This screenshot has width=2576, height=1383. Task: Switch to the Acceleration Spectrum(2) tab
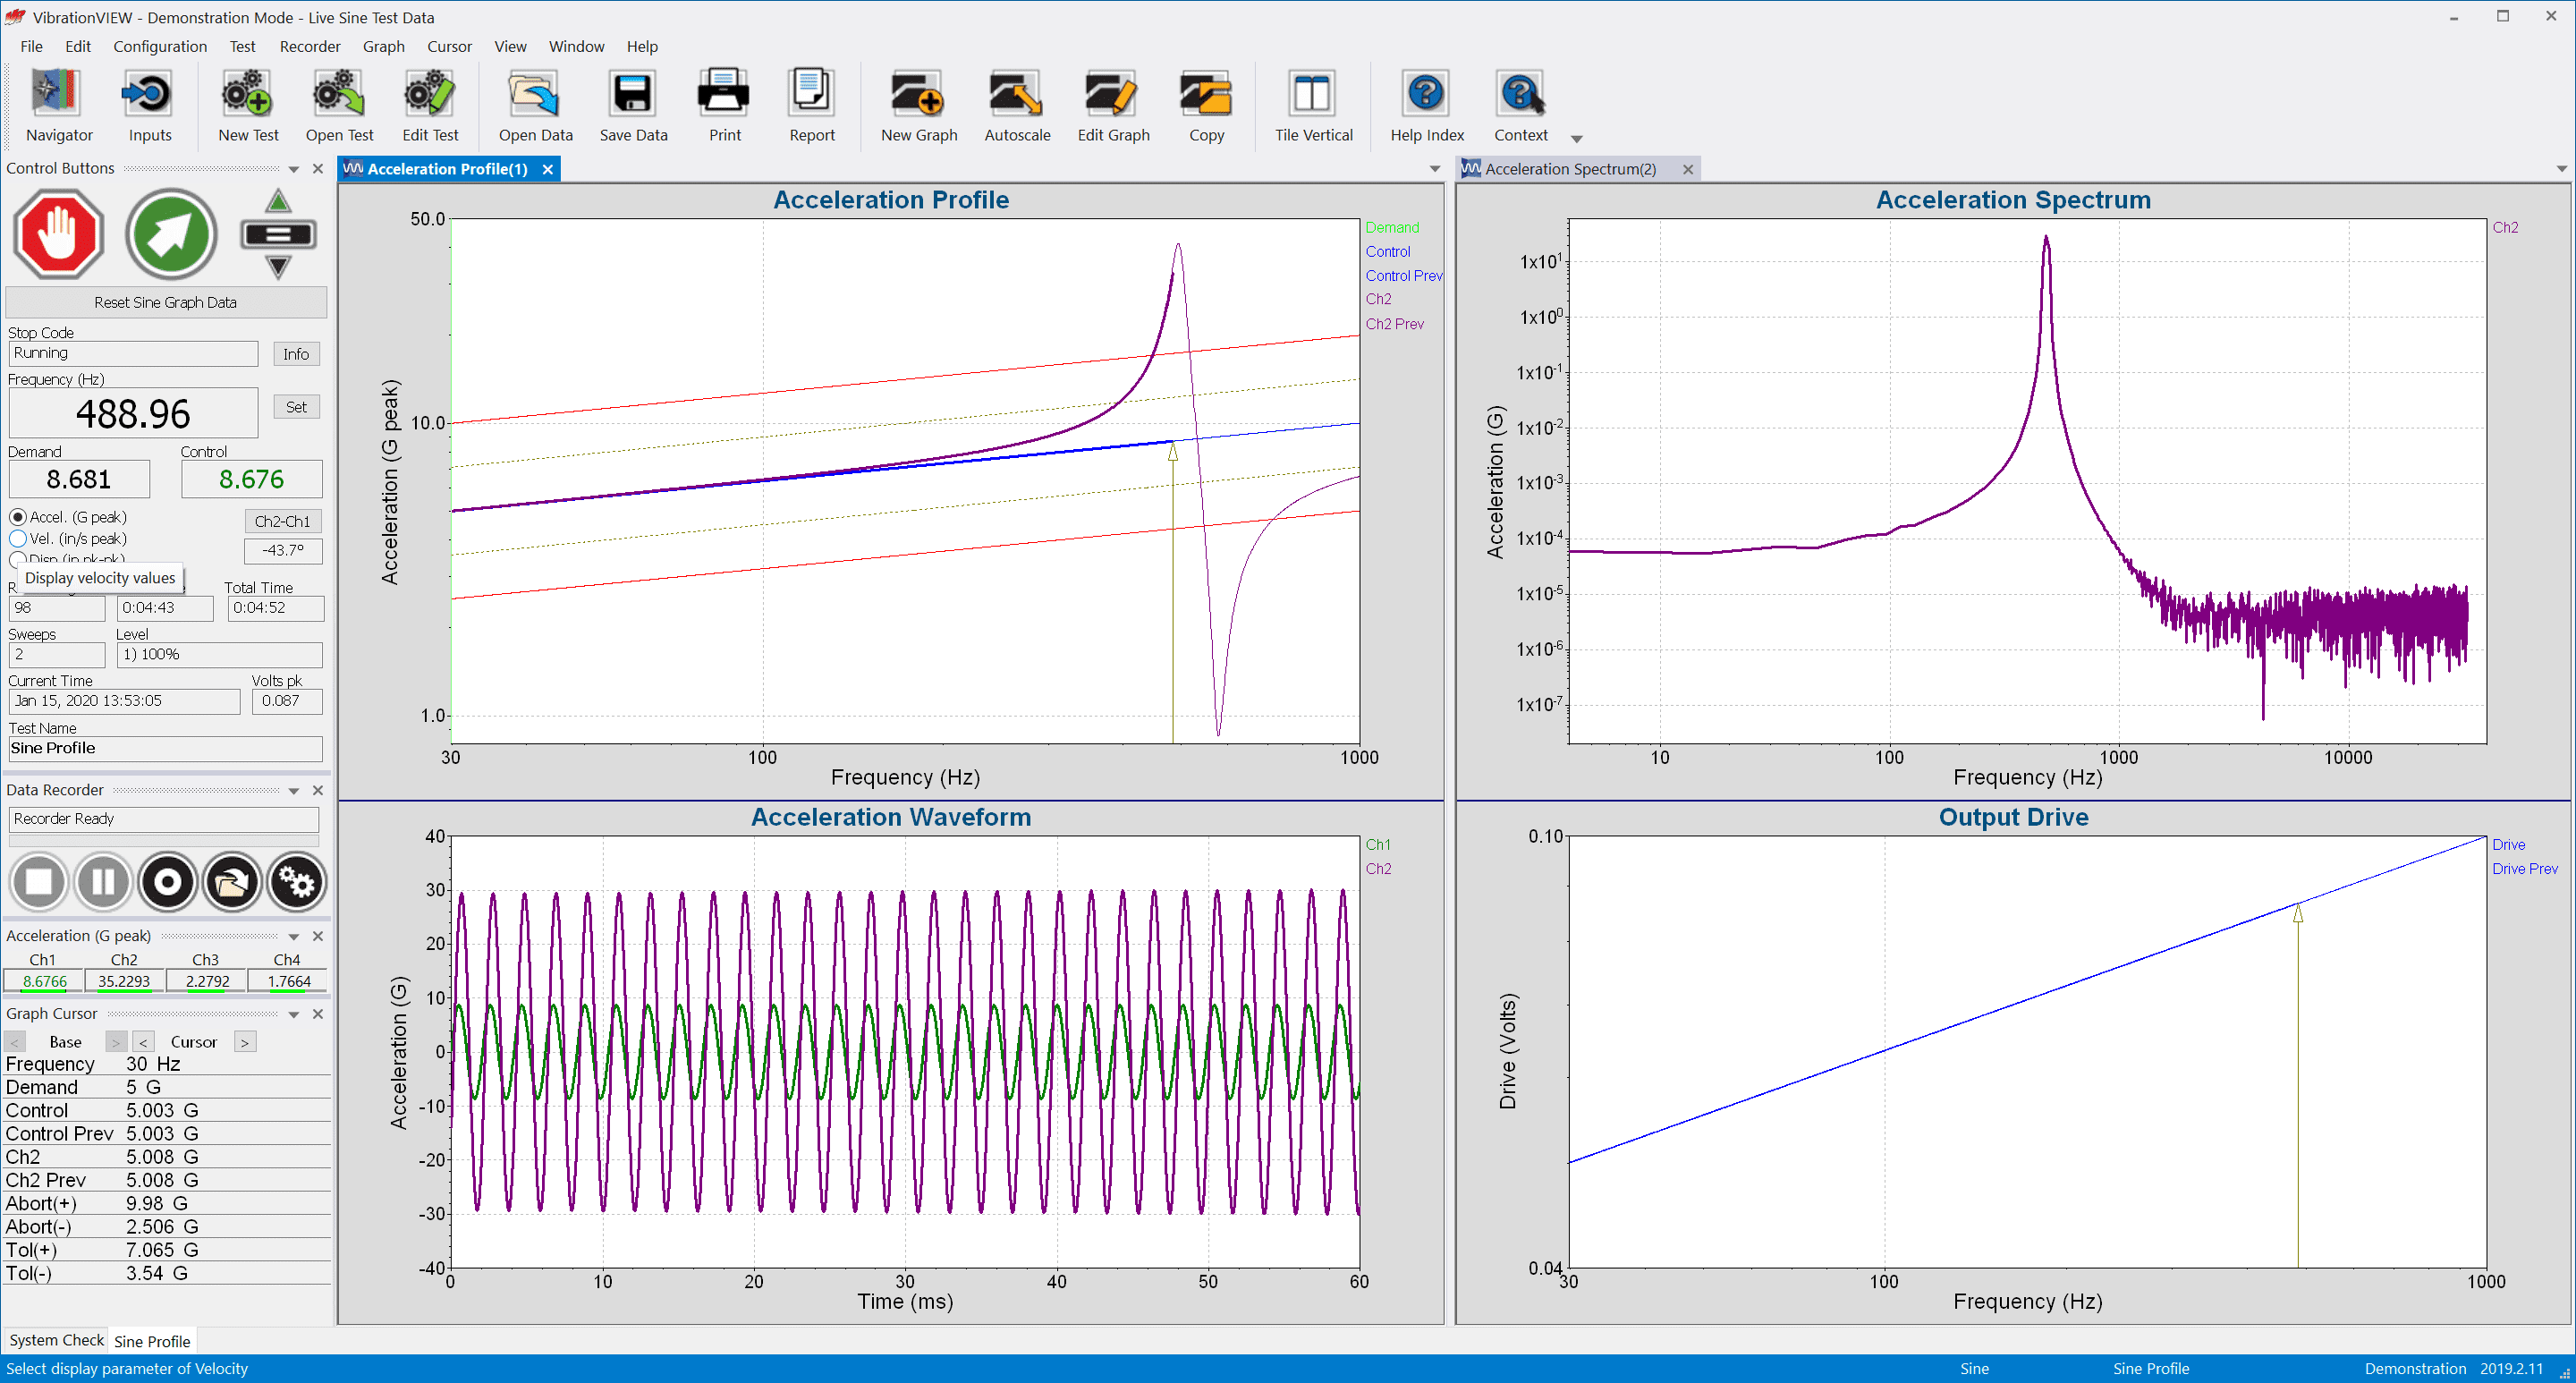click(x=1569, y=169)
